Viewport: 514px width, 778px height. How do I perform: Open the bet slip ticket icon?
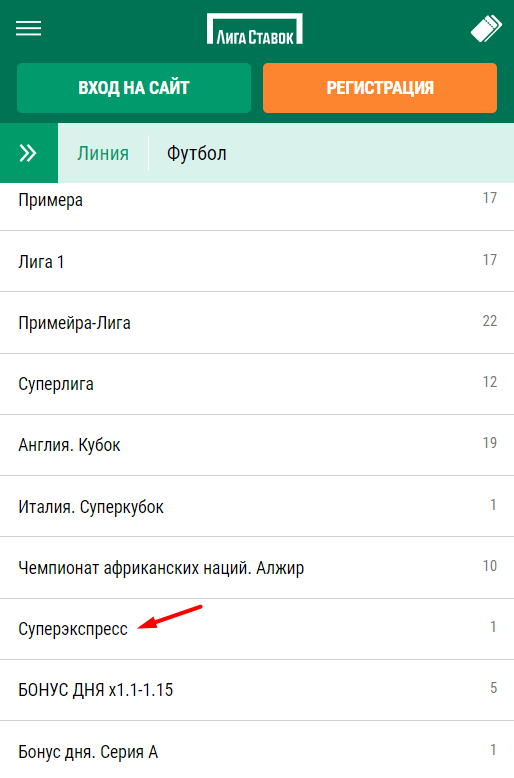pyautogui.click(x=486, y=29)
